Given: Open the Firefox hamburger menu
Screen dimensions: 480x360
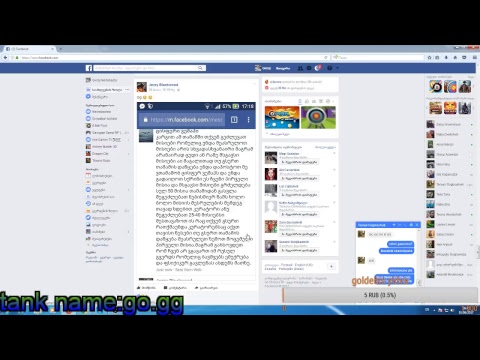Looking at the screenshot, I should 474,58.
